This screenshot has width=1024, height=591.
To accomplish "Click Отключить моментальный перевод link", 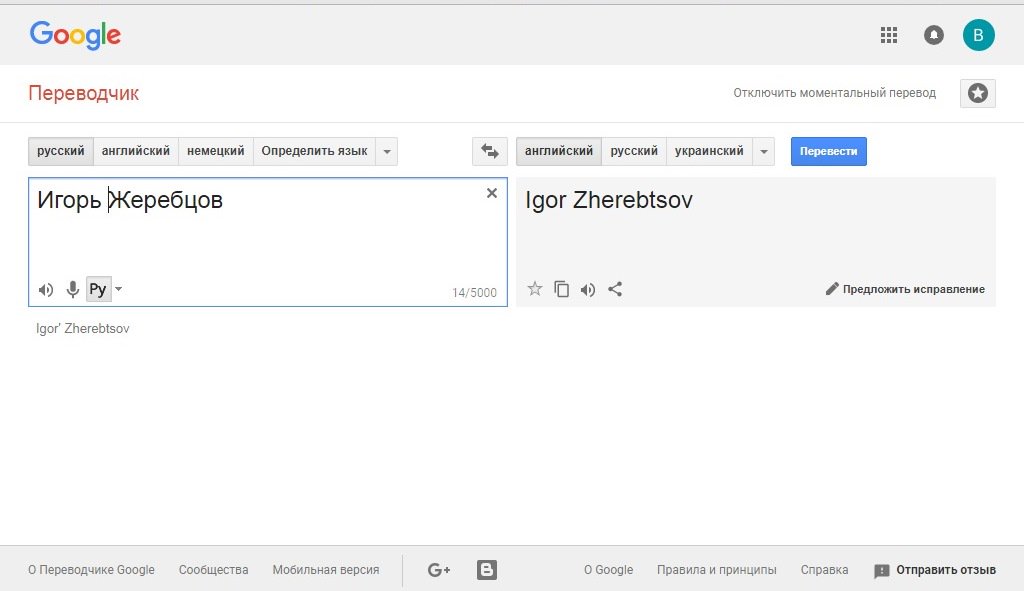I will pyautogui.click(x=834, y=93).
